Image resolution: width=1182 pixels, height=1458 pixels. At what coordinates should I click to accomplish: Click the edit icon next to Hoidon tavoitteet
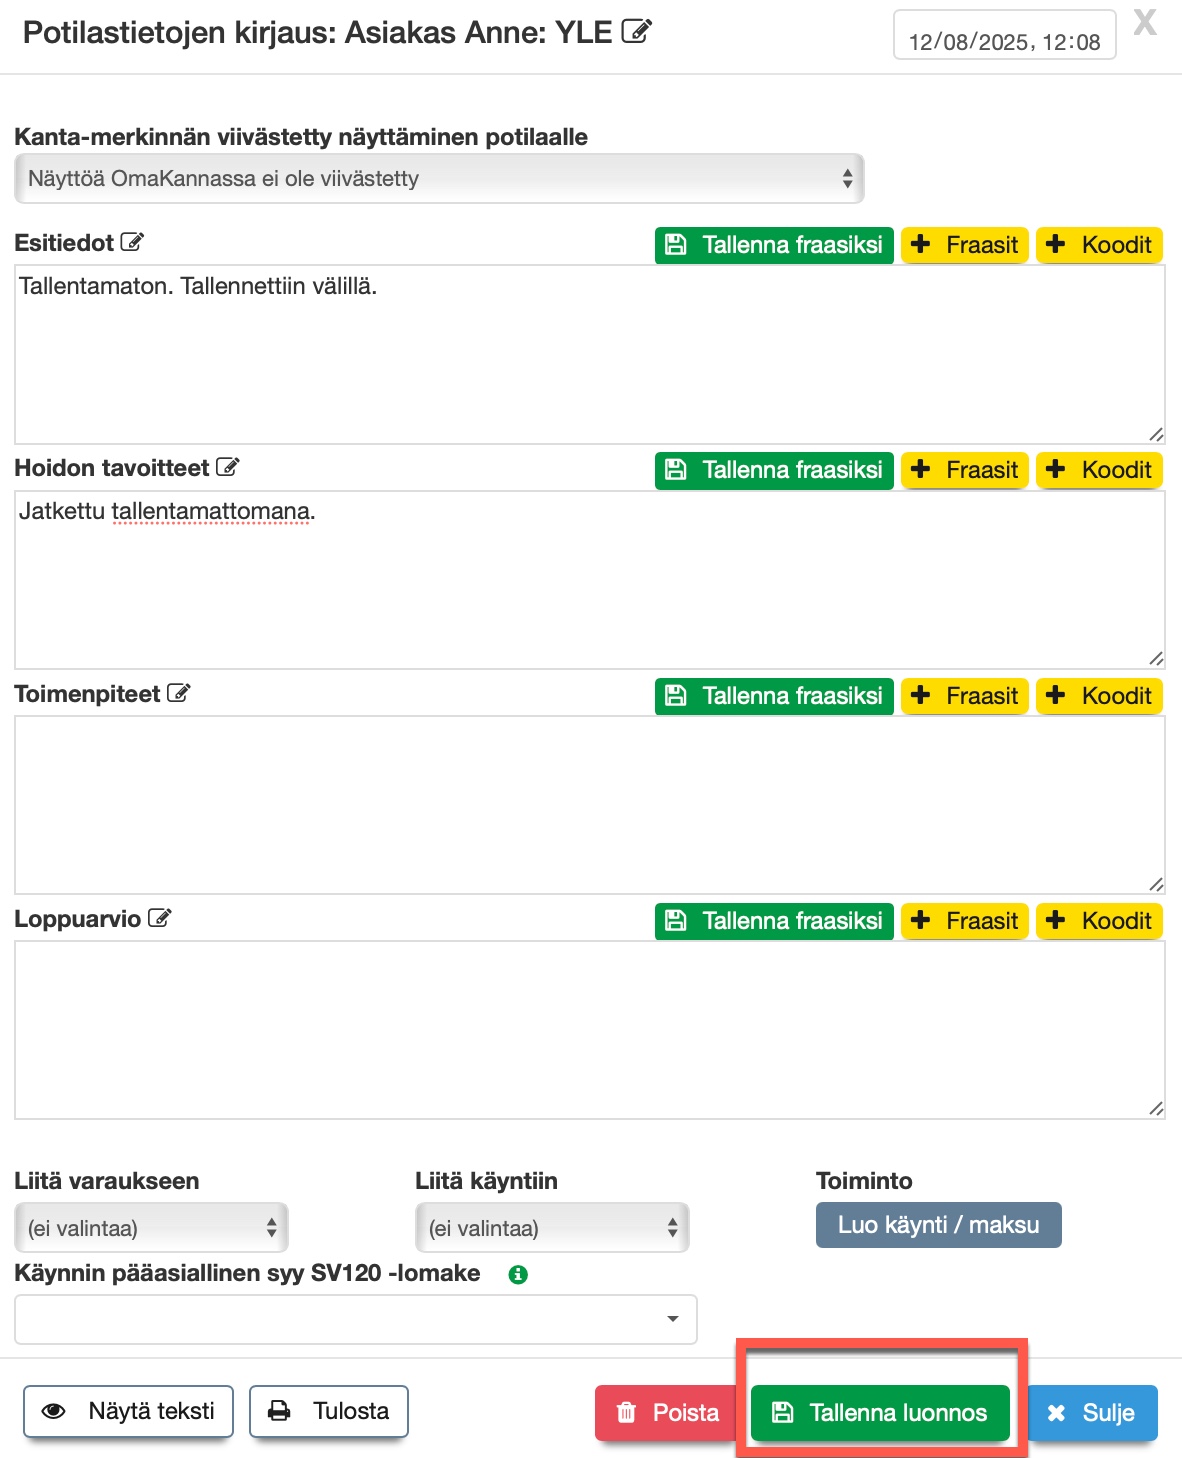point(228,467)
